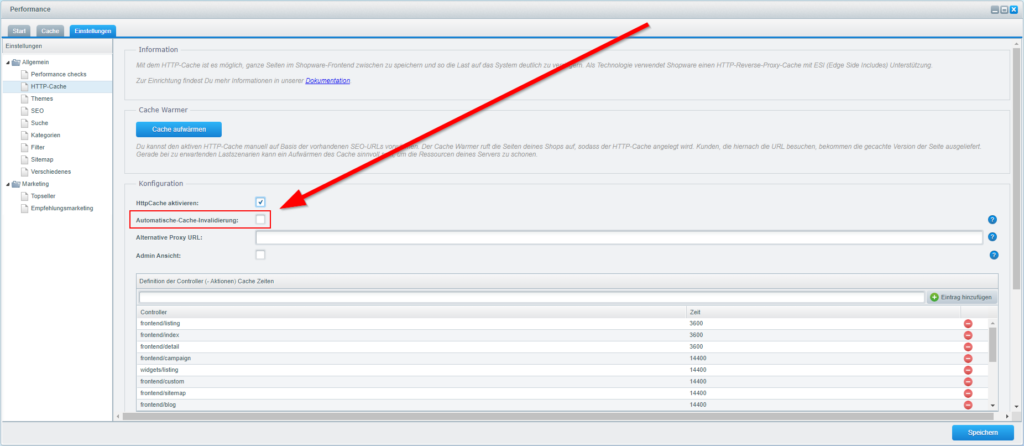Disable the HttpCache aktivieren checkbox
Viewport: 1024px width, 446px height.
(x=260, y=202)
